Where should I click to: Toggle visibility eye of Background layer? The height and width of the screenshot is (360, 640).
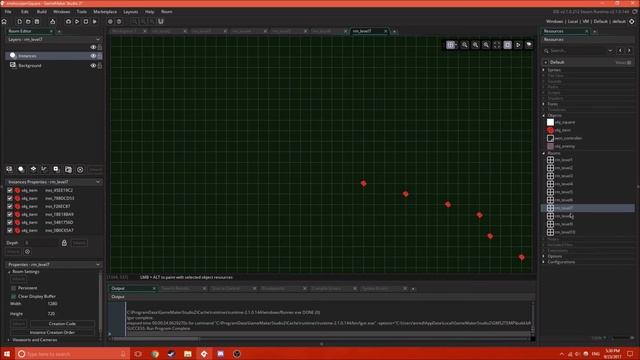[93, 66]
